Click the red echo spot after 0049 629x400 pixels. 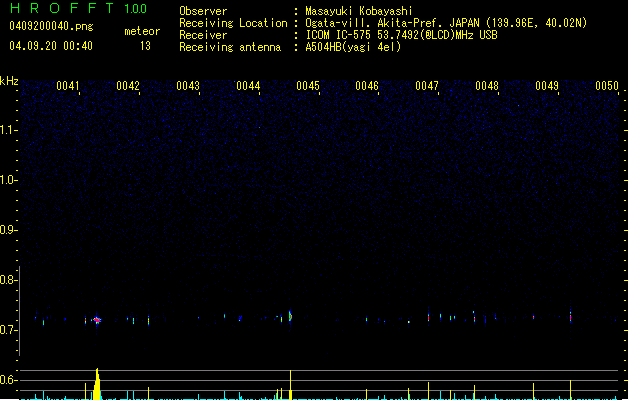[x=570, y=317]
